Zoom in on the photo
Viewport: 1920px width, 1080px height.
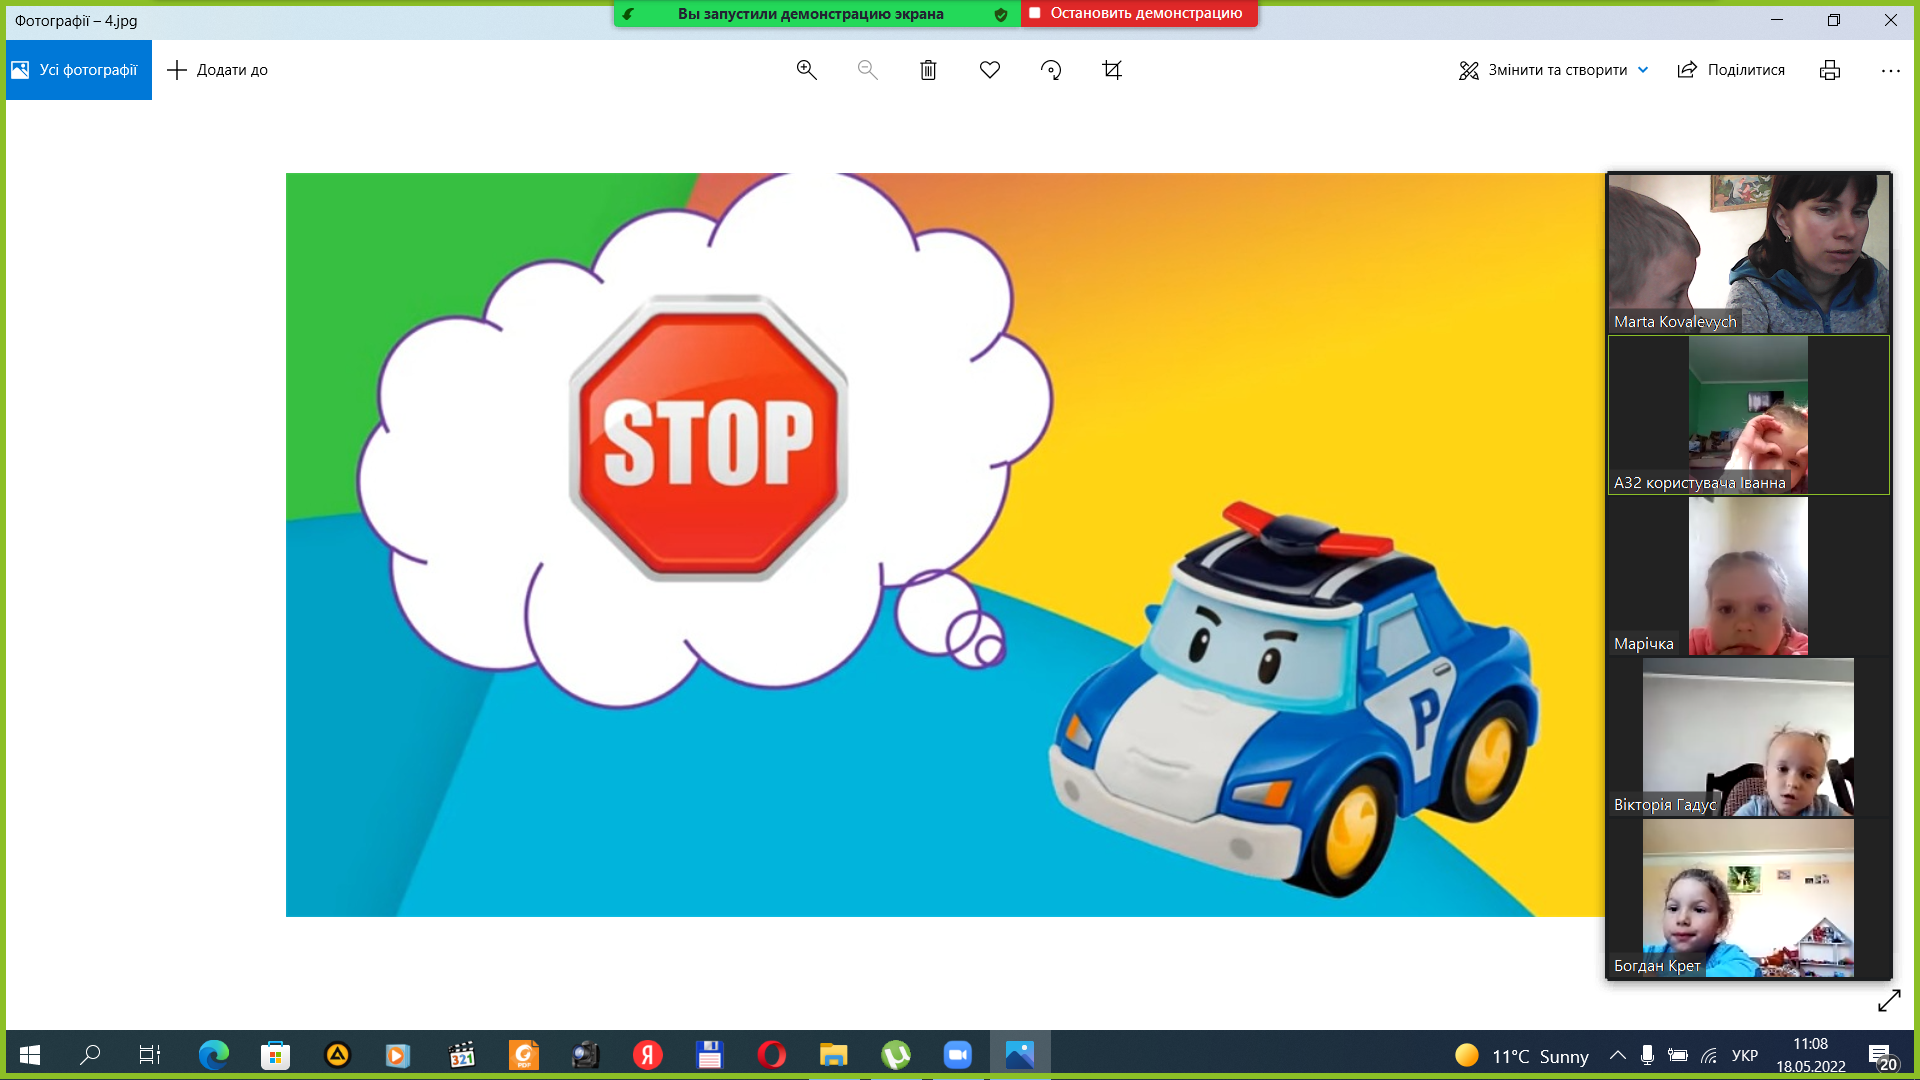(806, 70)
